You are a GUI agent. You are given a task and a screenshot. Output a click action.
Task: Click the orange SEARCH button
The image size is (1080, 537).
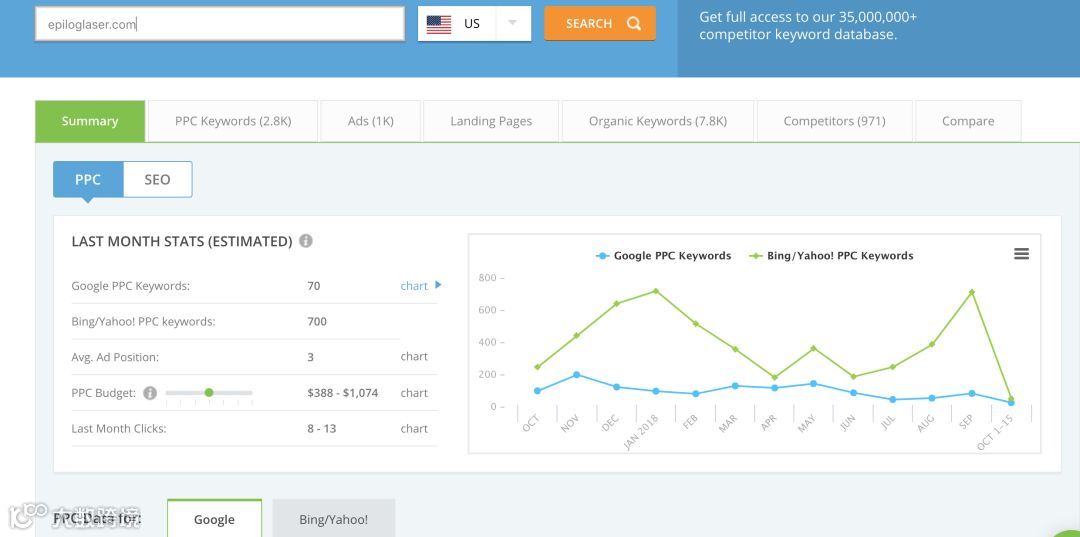click(x=600, y=23)
